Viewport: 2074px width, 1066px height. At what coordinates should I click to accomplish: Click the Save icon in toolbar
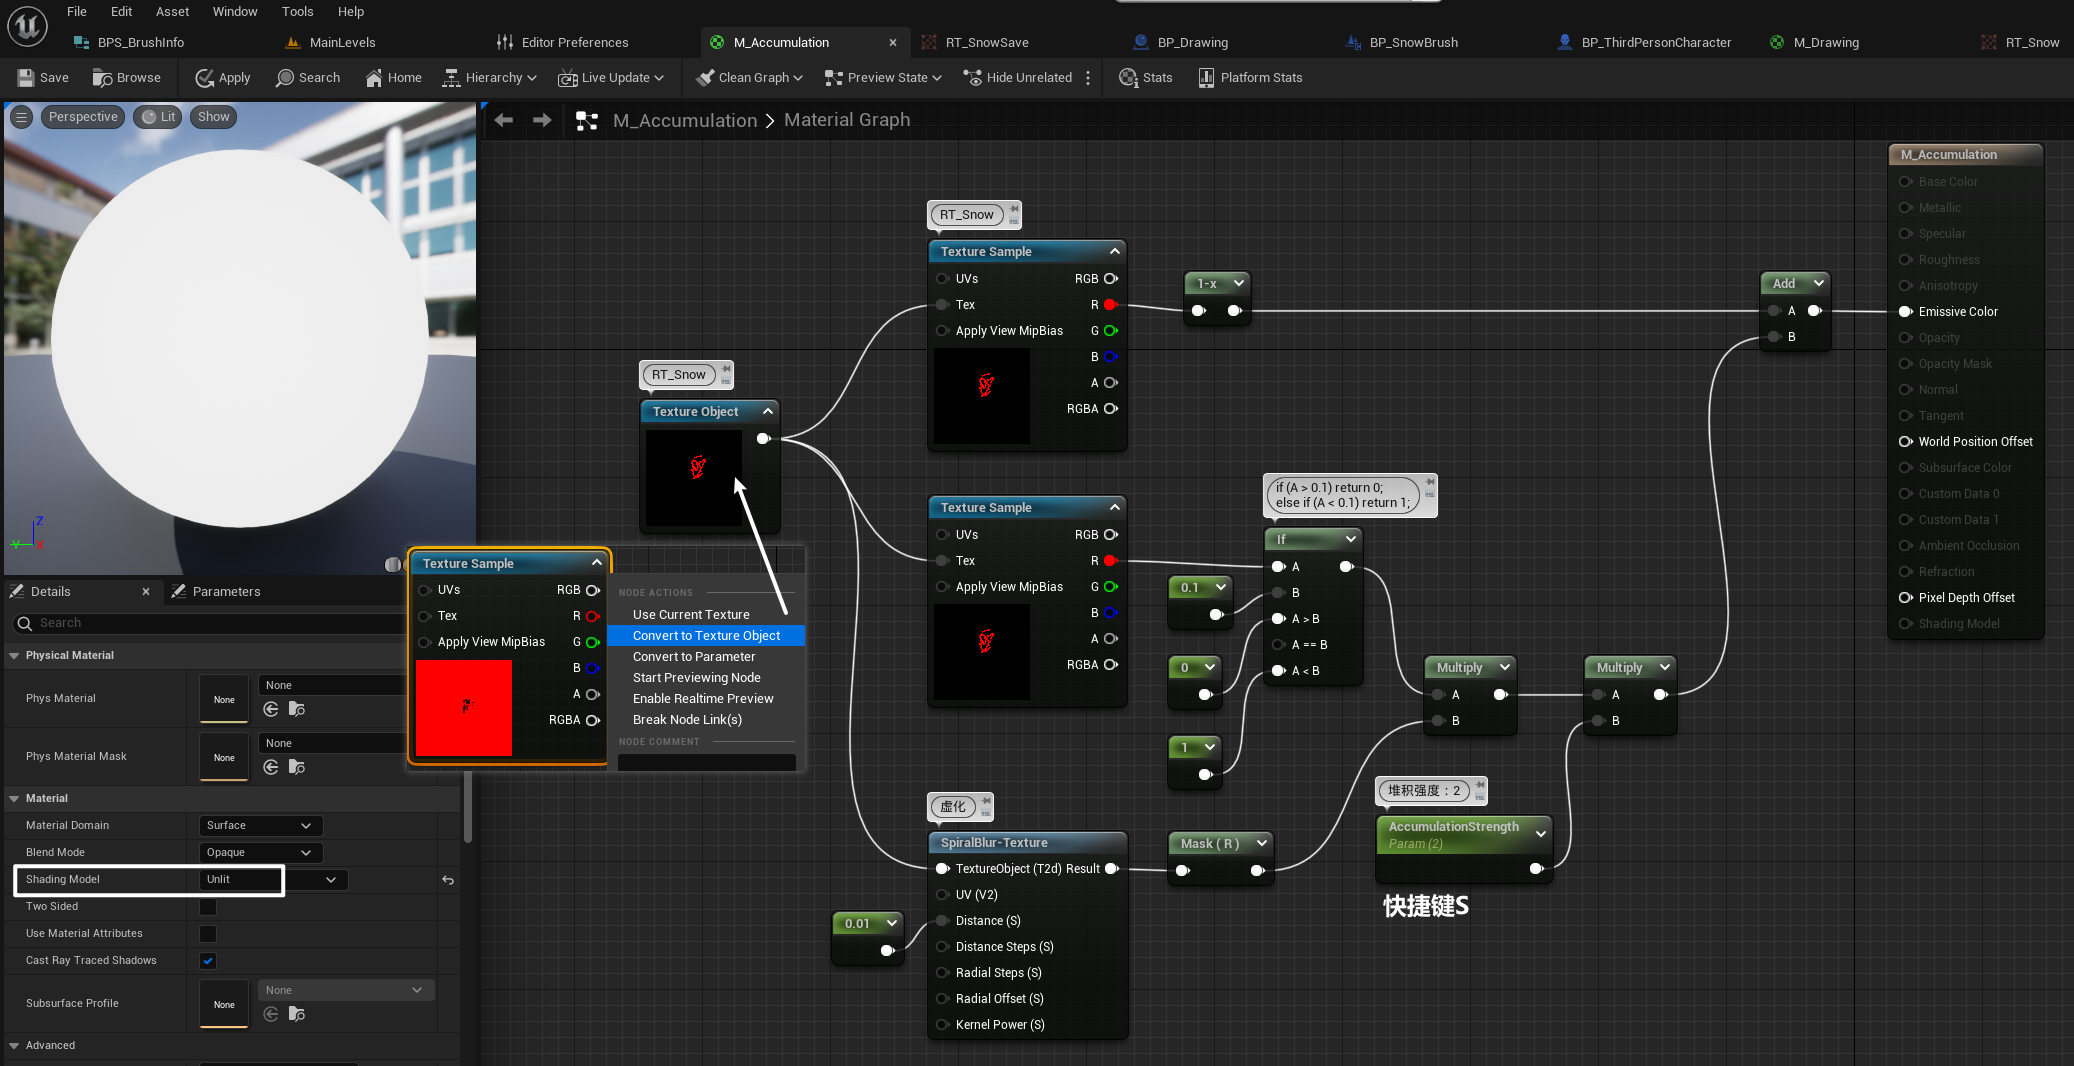click(27, 78)
